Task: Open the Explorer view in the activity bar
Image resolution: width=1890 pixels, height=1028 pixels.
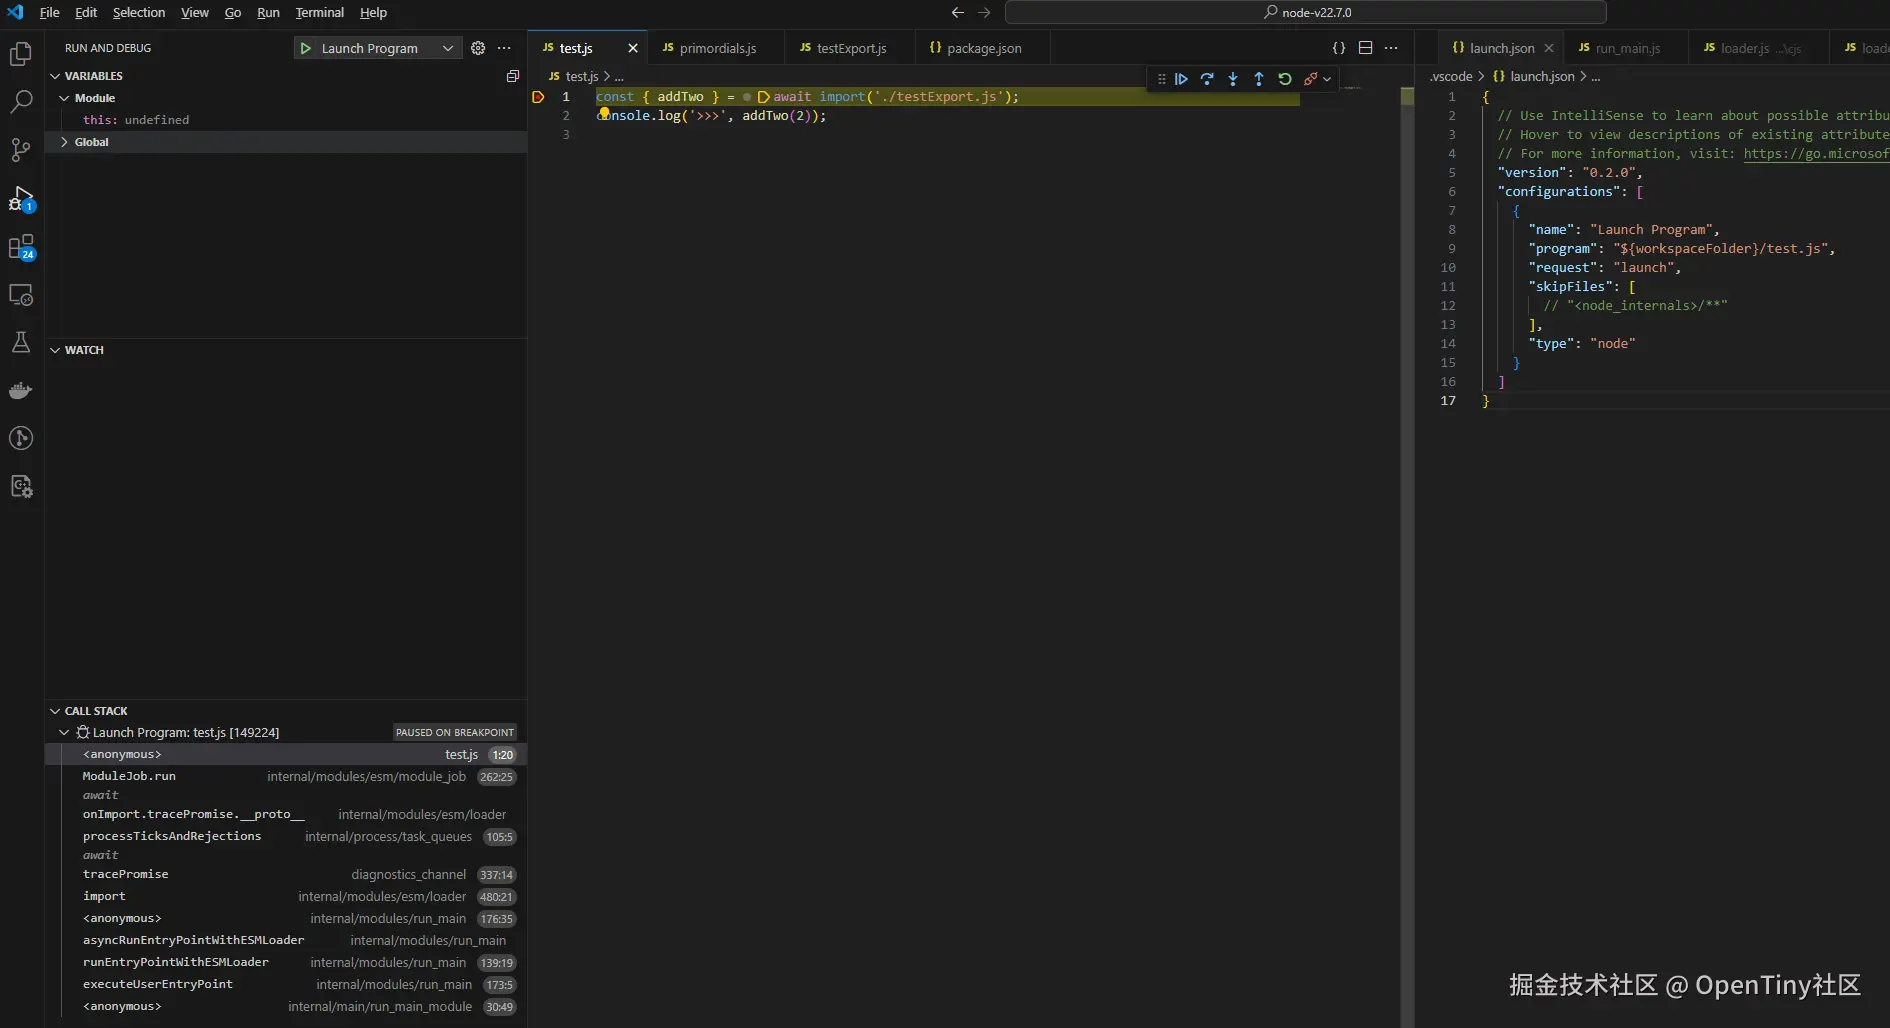Action: coord(21,54)
